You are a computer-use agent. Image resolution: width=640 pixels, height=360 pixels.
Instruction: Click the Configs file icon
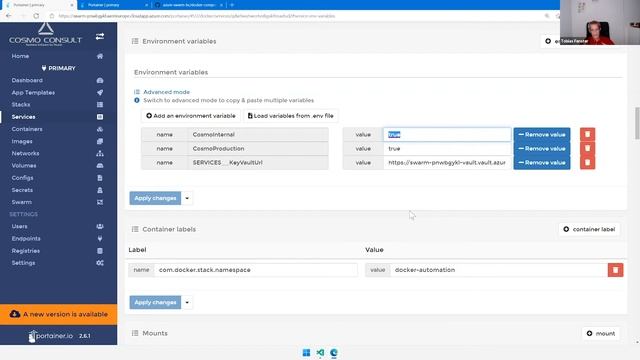(100, 178)
